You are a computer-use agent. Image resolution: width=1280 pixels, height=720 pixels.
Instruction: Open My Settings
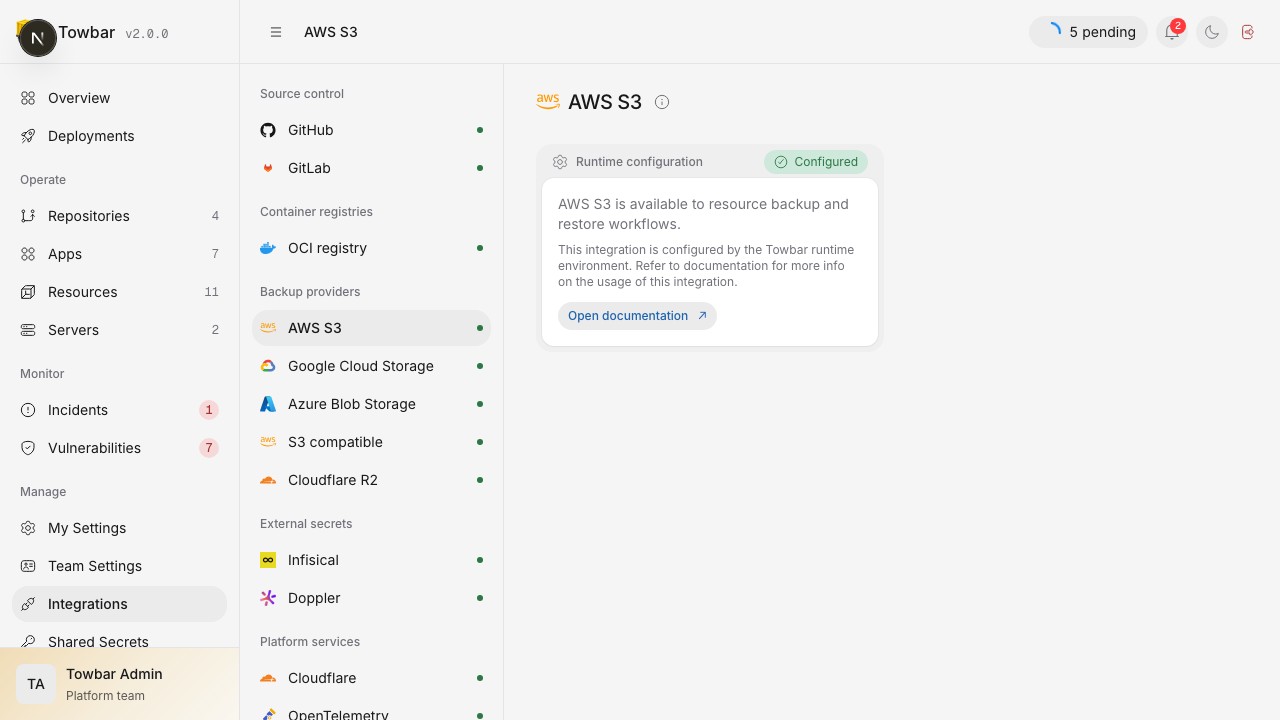(120, 528)
